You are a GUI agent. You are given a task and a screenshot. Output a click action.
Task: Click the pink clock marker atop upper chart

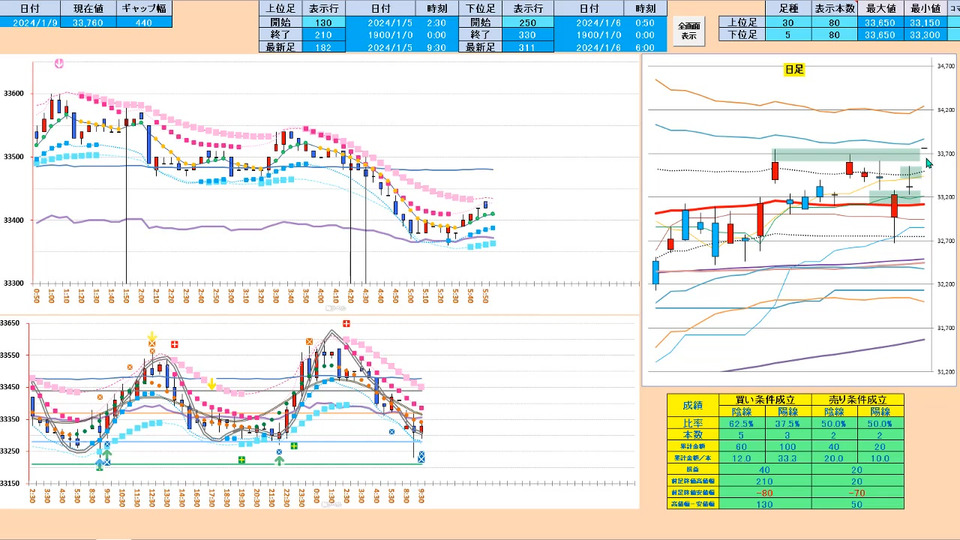59,63
